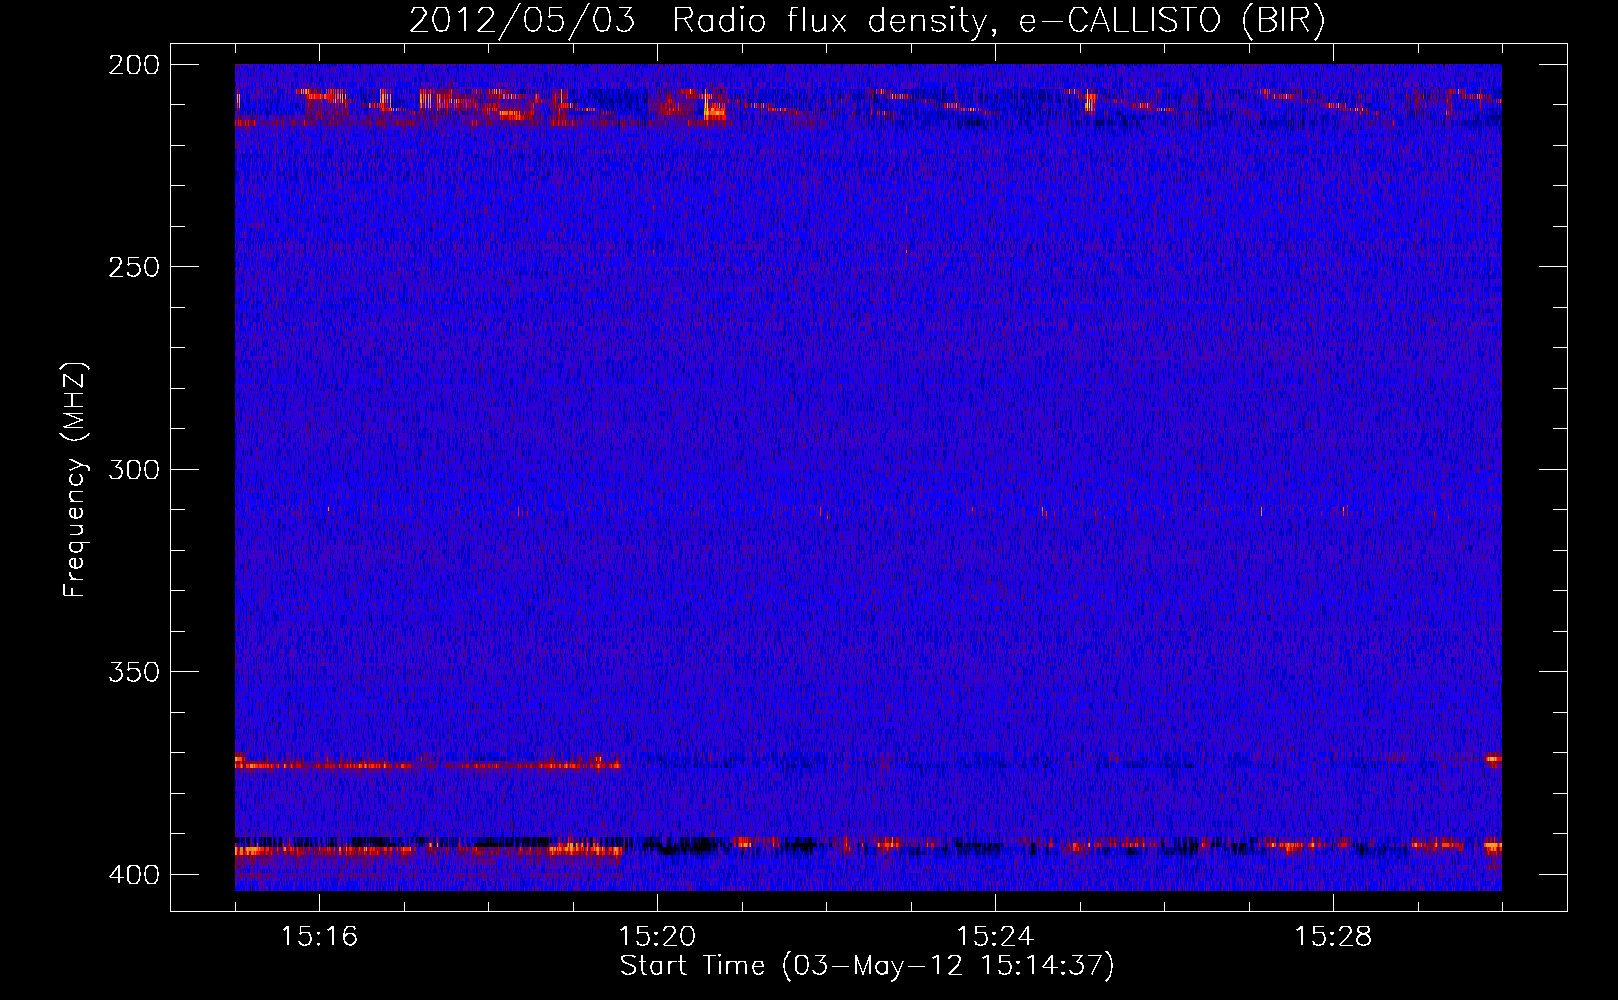Click the 250 frequency tick label
This screenshot has width=1618, height=1000.
tap(134, 267)
